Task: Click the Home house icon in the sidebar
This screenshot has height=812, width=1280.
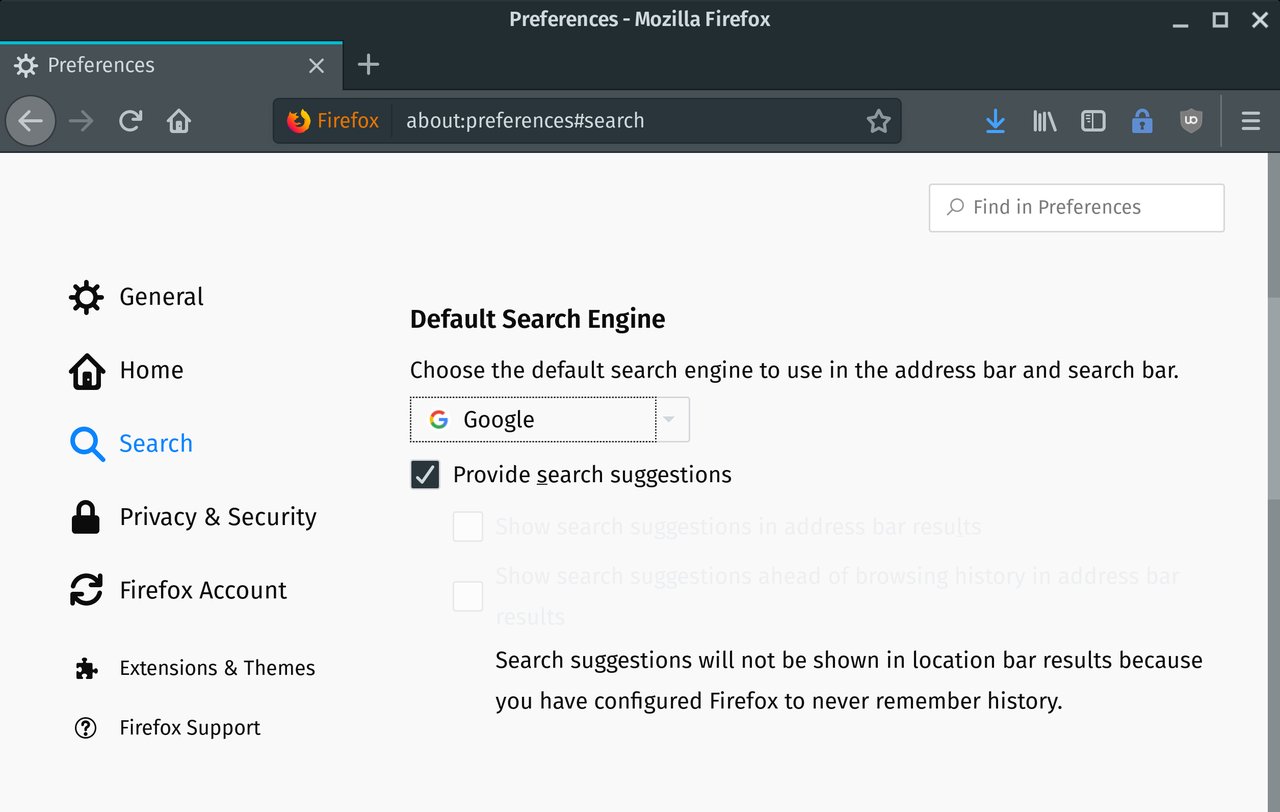Action: pos(86,370)
